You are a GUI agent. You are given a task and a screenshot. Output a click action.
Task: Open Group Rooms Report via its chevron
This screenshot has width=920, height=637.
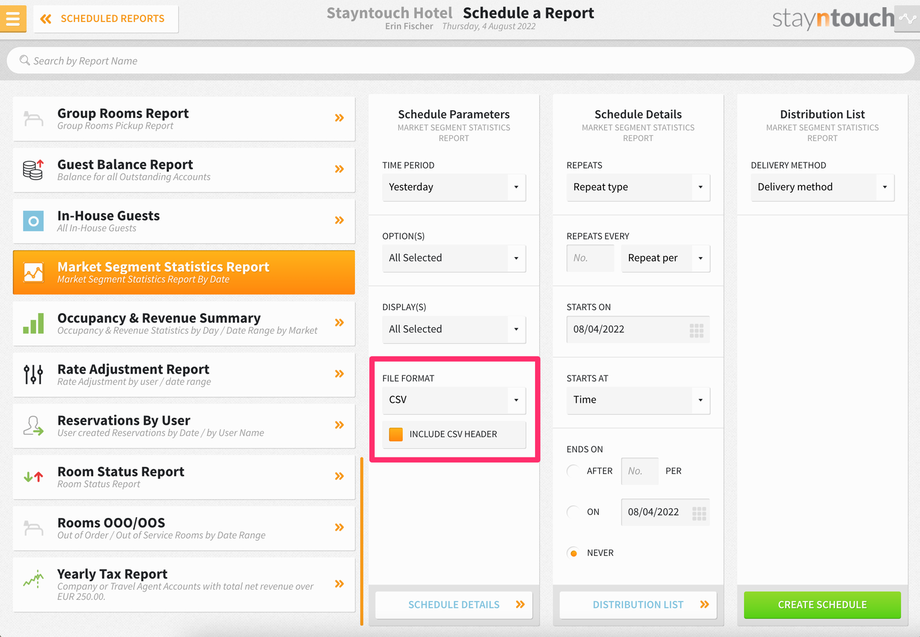click(x=339, y=118)
